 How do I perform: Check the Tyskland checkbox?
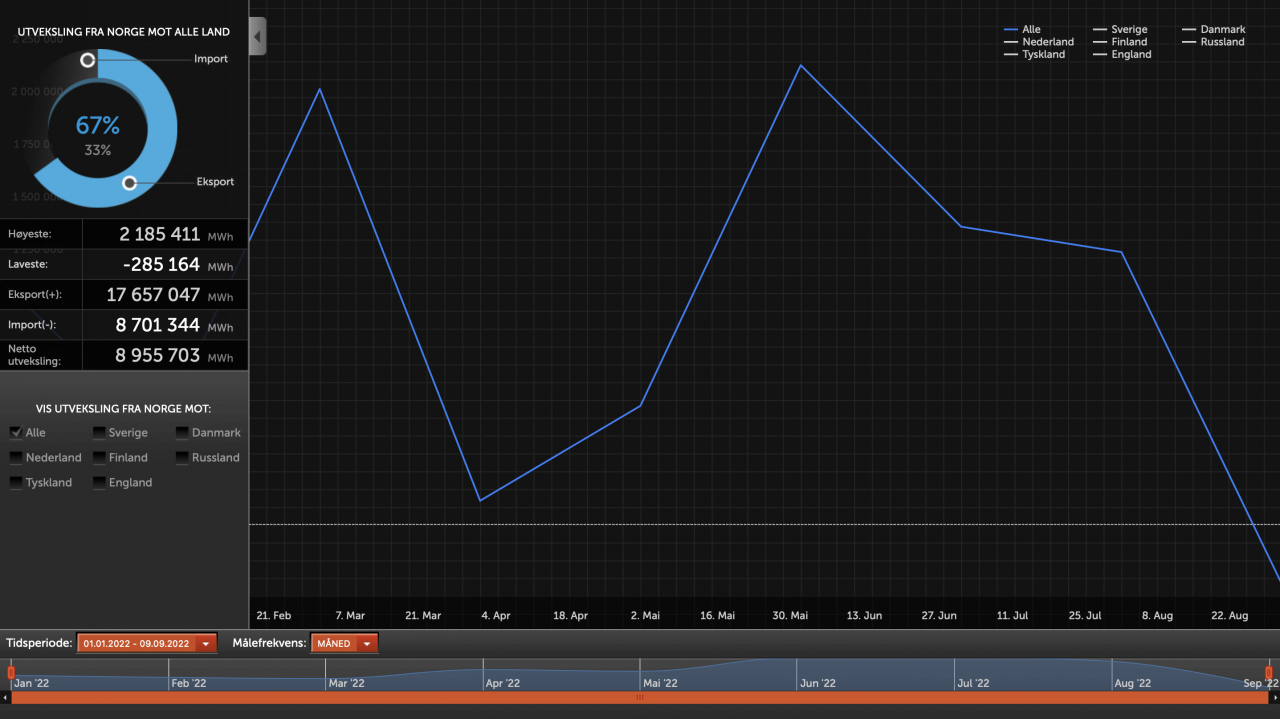pyautogui.click(x=16, y=483)
